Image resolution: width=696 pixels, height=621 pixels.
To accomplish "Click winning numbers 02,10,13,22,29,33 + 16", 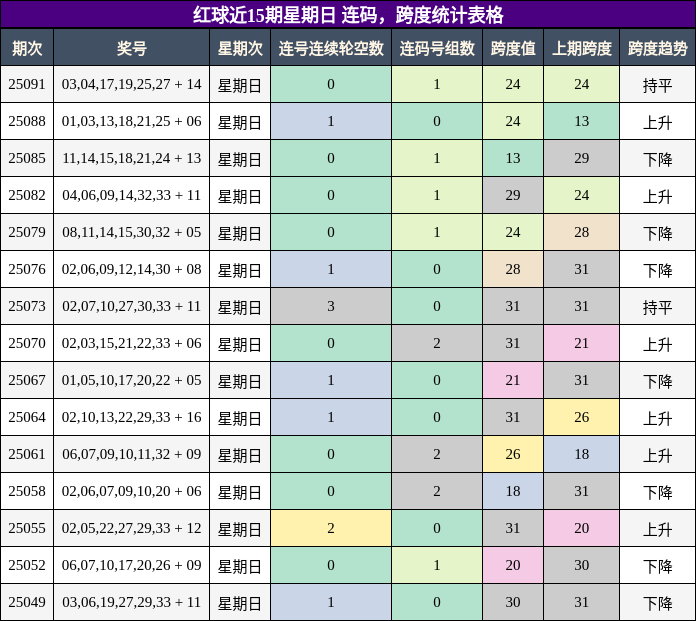I will pyautogui.click(x=131, y=417).
